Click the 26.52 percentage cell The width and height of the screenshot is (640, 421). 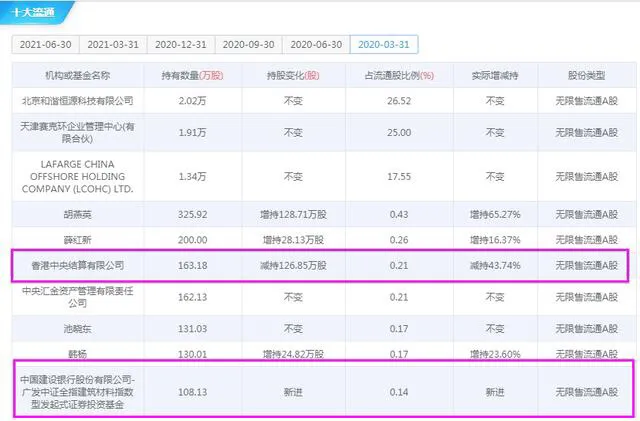click(x=399, y=100)
